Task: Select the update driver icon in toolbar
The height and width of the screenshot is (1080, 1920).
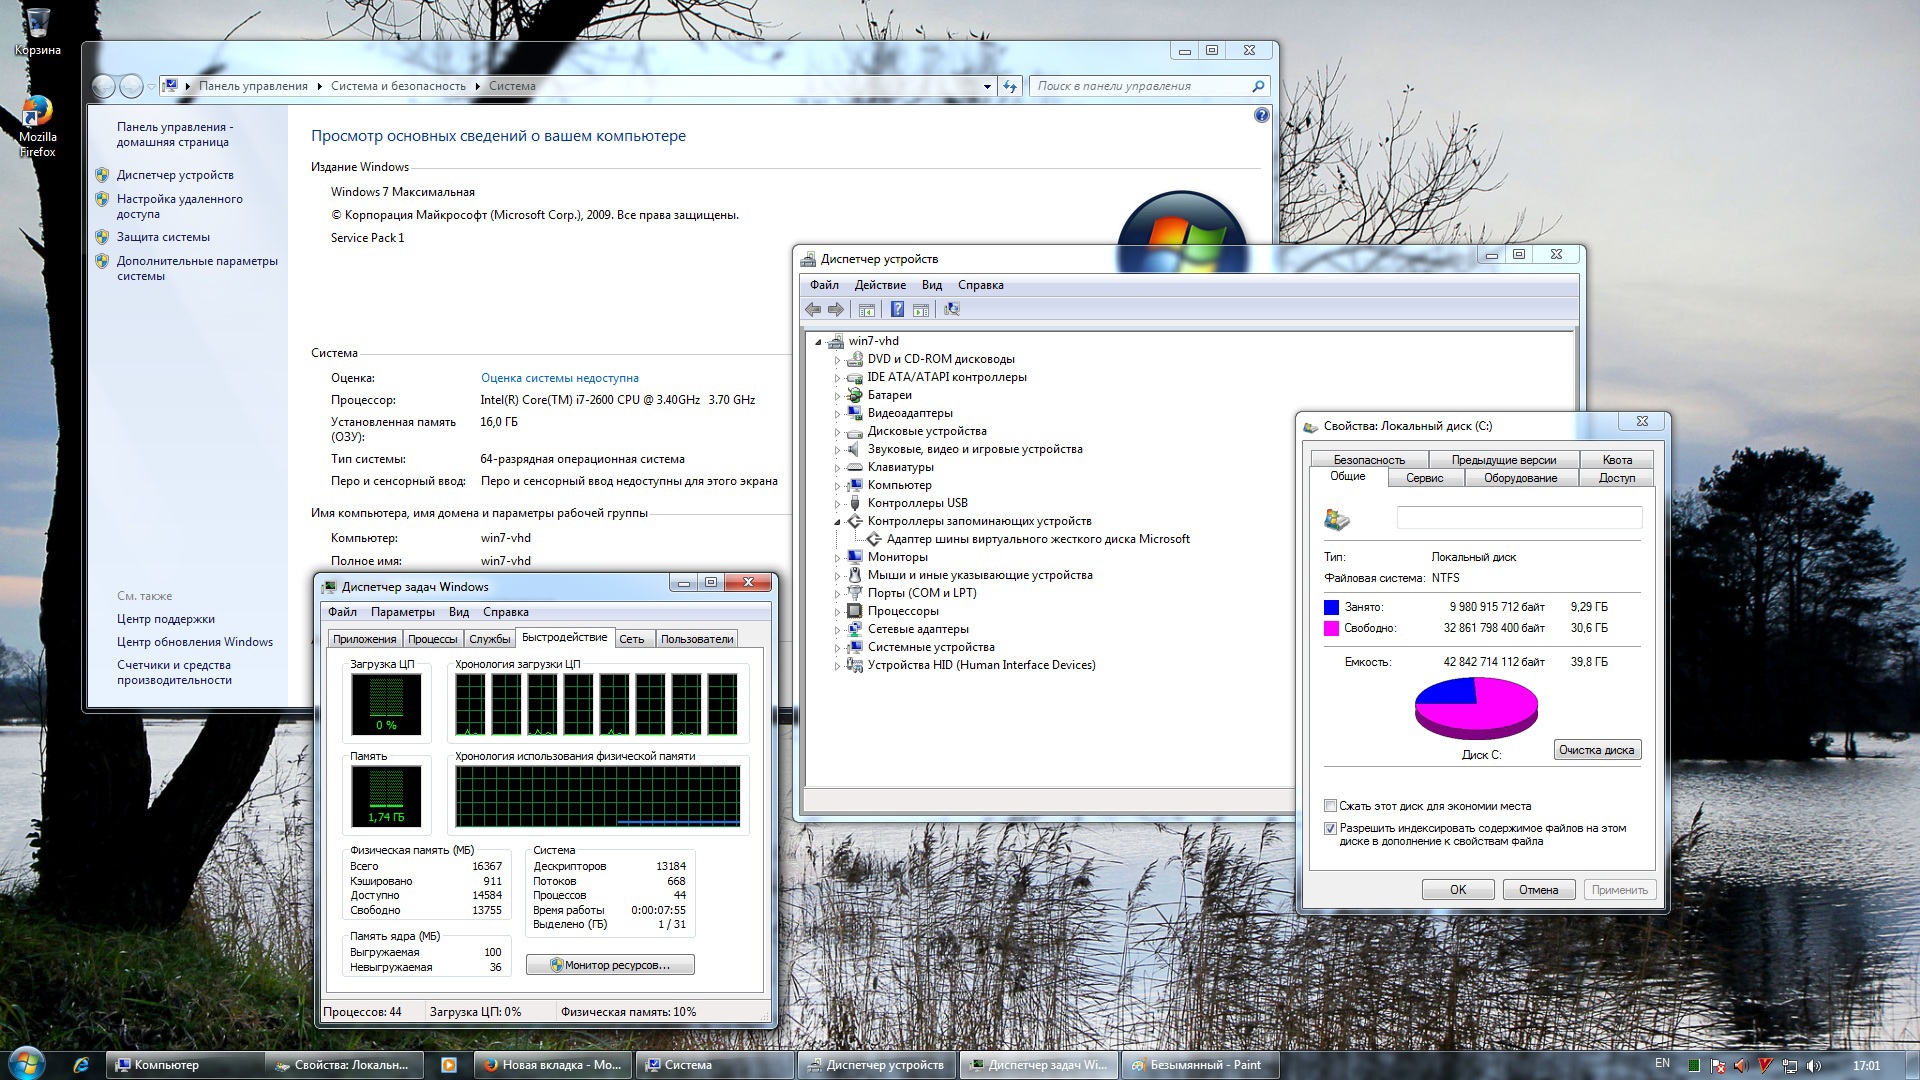Action: point(952,309)
